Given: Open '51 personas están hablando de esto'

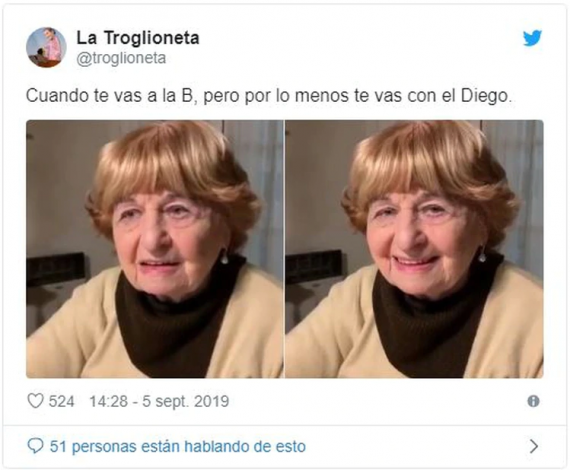Looking at the screenshot, I should coord(178,446).
